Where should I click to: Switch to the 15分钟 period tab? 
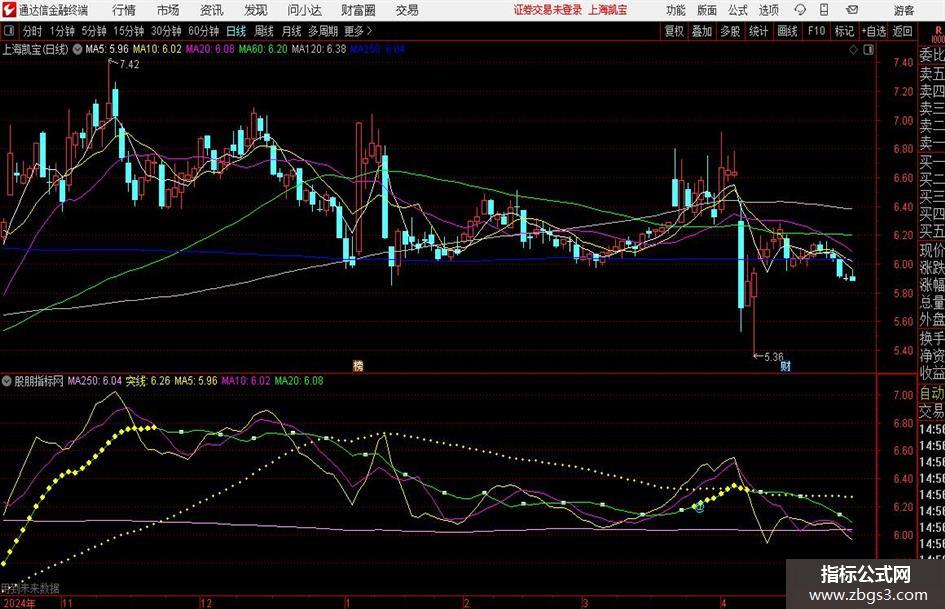(129, 31)
